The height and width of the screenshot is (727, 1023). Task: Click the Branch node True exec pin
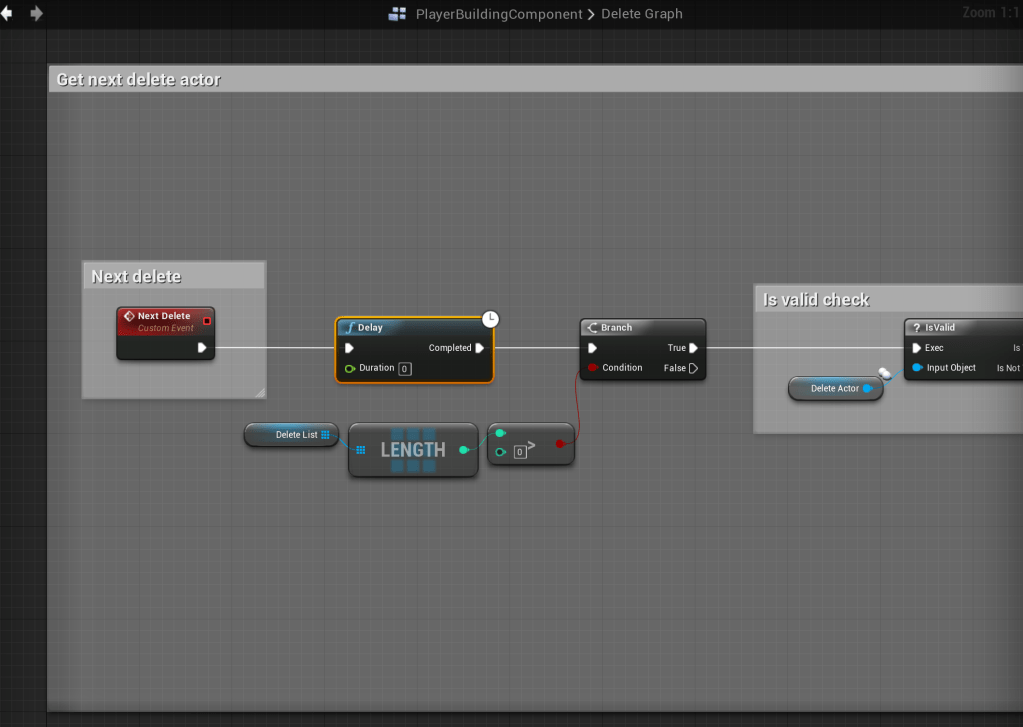click(694, 348)
